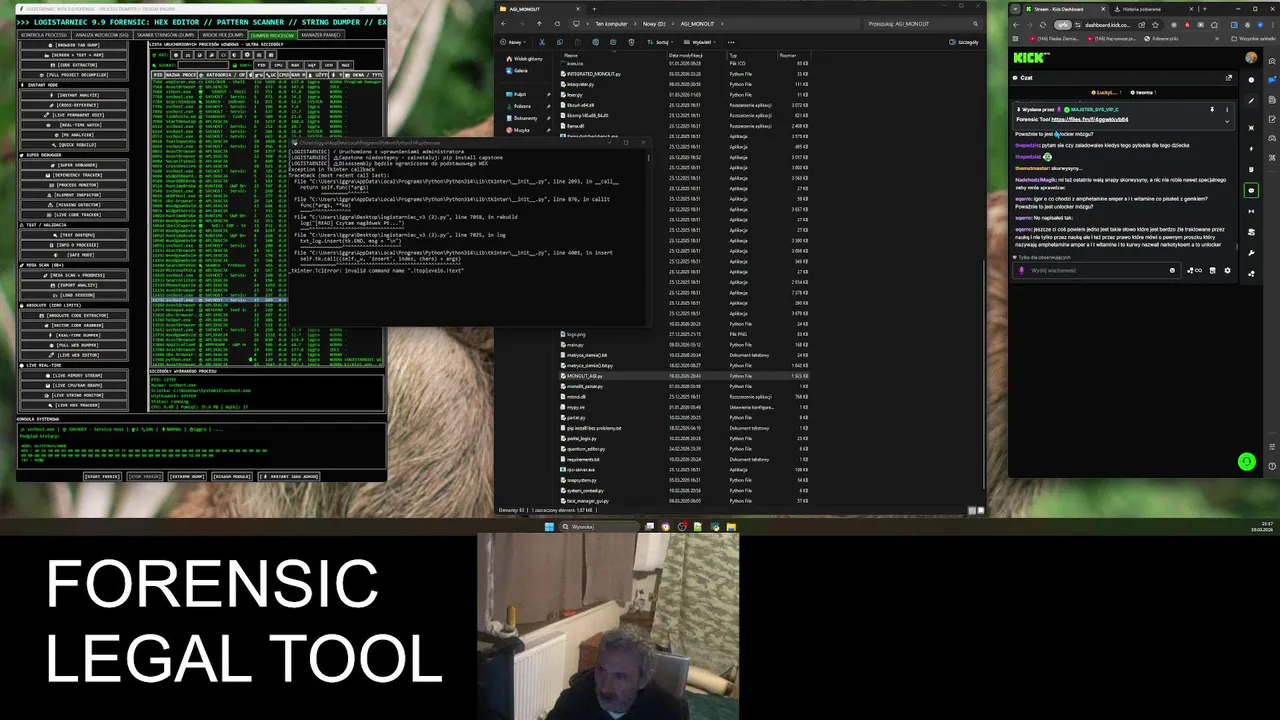This screenshot has width=1280, height=720.
Task: Toggle the Szczegóły details pane in Explorer
Action: (x=963, y=42)
